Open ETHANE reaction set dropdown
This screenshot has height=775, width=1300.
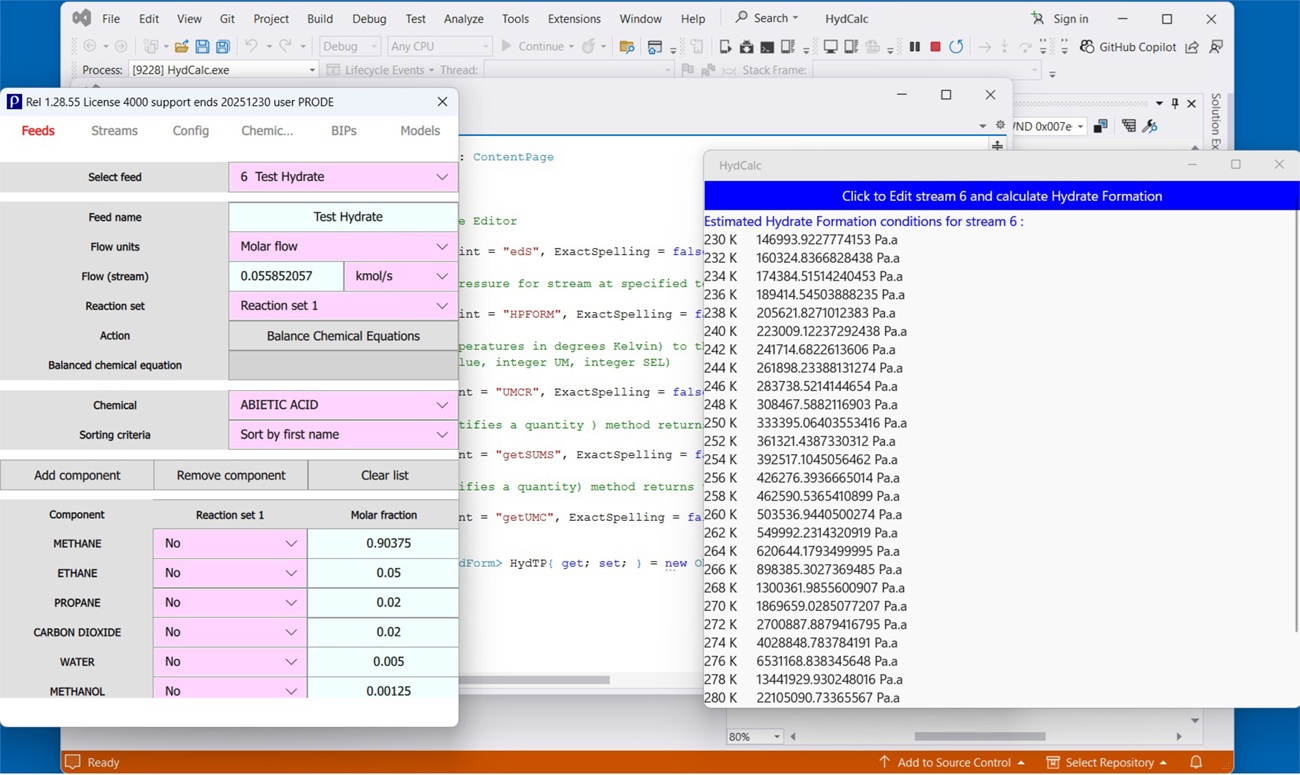tap(230, 573)
